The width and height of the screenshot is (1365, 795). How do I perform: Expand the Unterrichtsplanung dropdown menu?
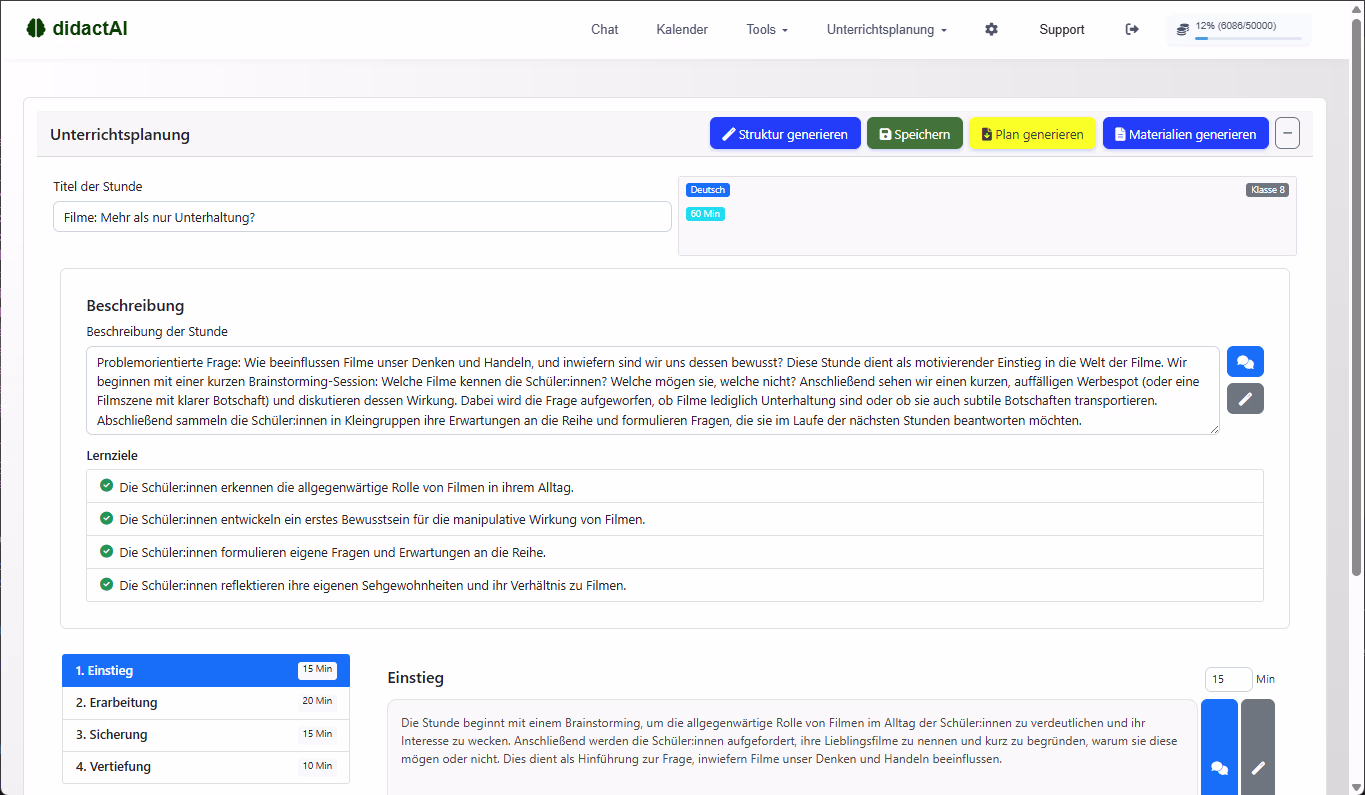[886, 30]
